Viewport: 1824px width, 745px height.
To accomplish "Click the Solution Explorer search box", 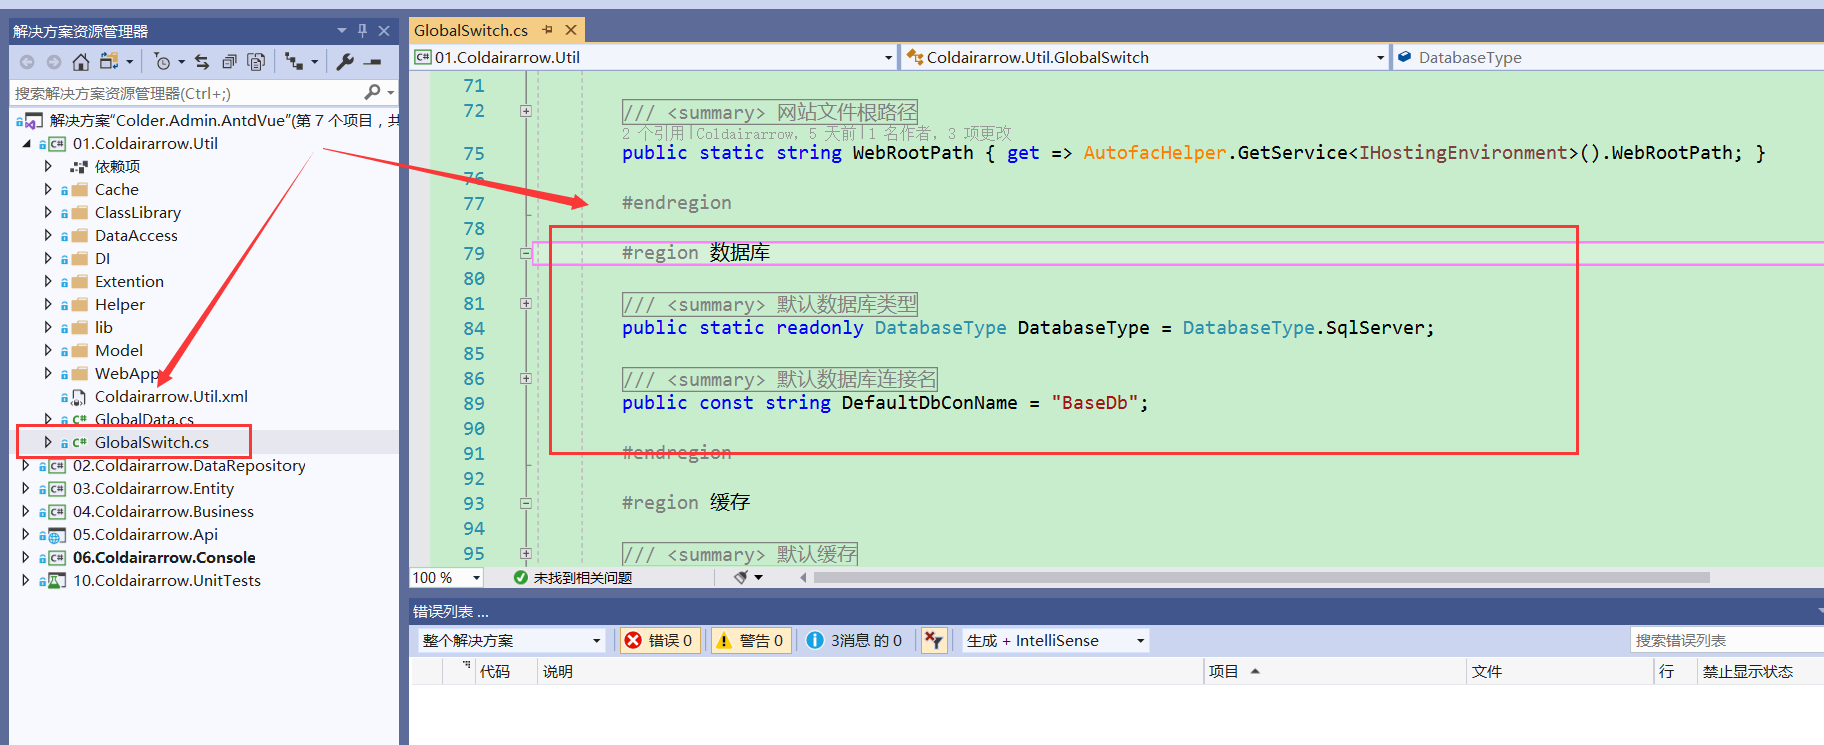I will pyautogui.click(x=185, y=93).
